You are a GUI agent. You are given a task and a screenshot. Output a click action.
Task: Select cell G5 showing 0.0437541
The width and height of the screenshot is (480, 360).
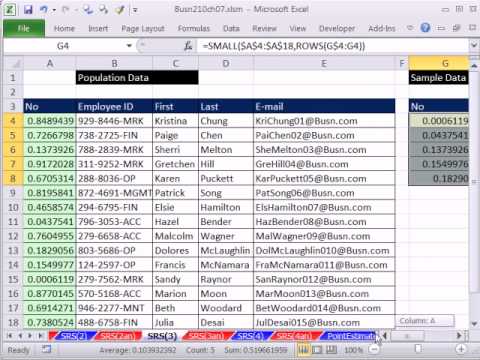tap(438, 135)
